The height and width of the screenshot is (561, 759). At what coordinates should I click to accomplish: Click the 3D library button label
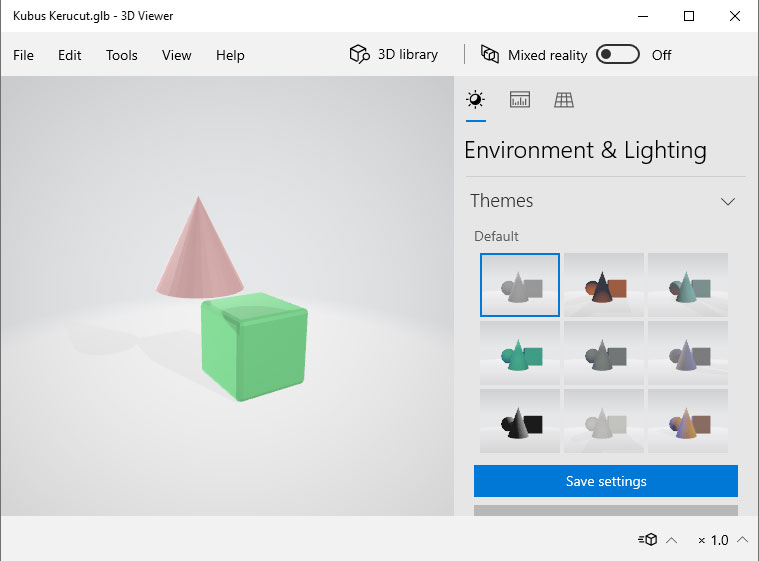click(x=408, y=54)
